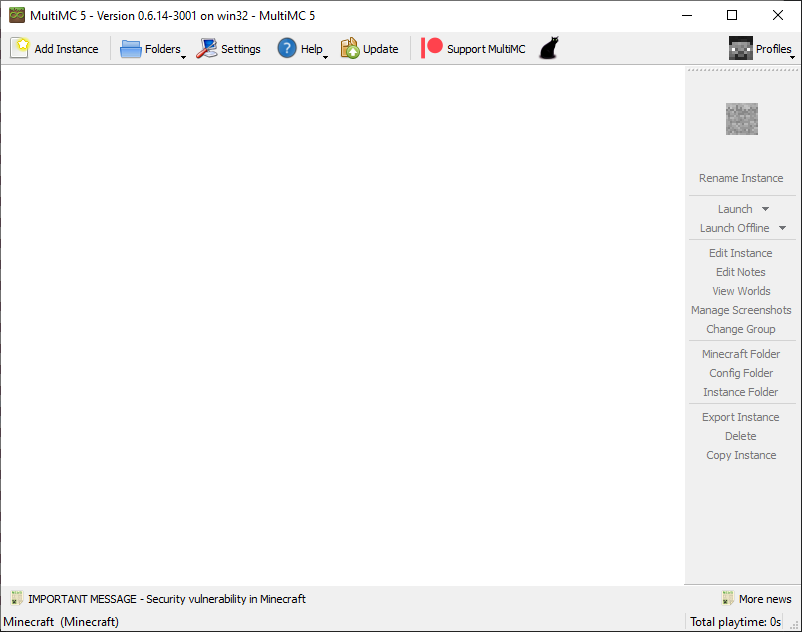Click Delete in the instance sidebar
802x632 pixels.
click(x=740, y=436)
